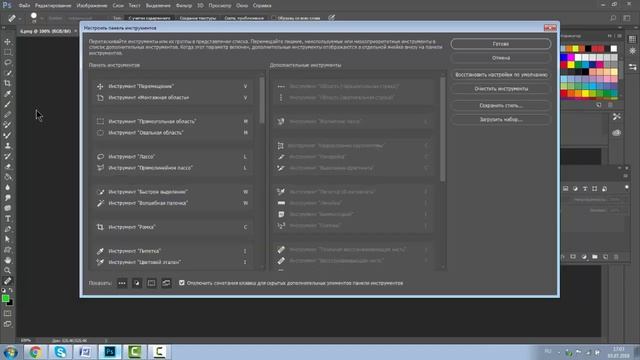This screenshot has width=640, height=360.
Task: Switch to the '4.png @ 100%' document tab
Action: click(45, 31)
